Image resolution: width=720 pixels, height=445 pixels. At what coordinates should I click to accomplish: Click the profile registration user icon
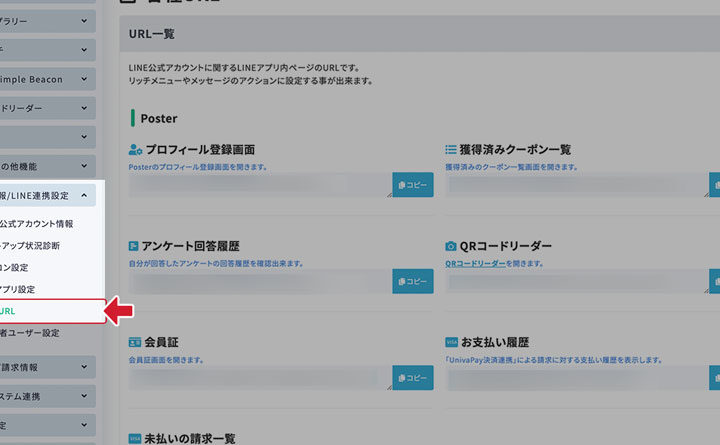pyautogui.click(x=136, y=150)
